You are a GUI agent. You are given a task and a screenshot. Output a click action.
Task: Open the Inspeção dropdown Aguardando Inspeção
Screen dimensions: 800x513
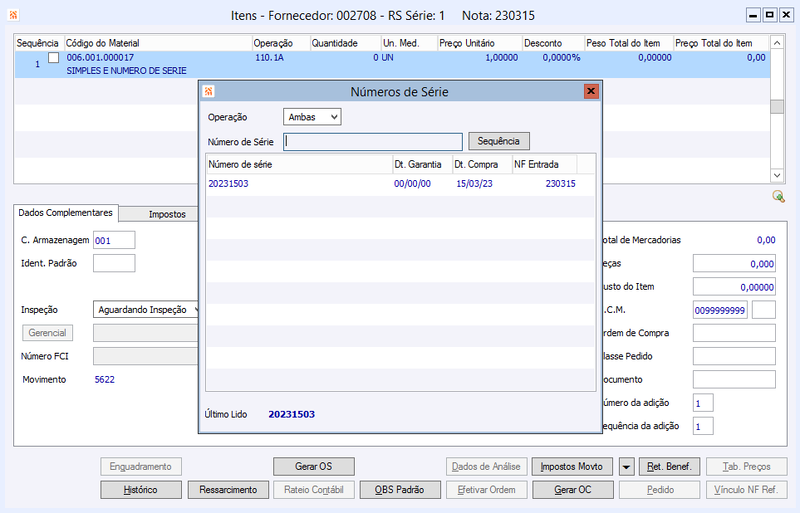pyautogui.click(x=146, y=310)
